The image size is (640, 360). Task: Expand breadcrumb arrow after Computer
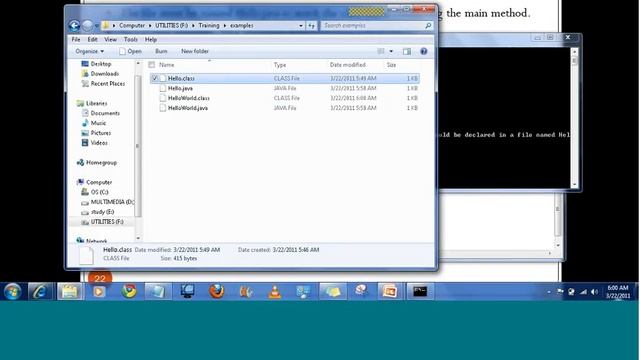(x=150, y=26)
